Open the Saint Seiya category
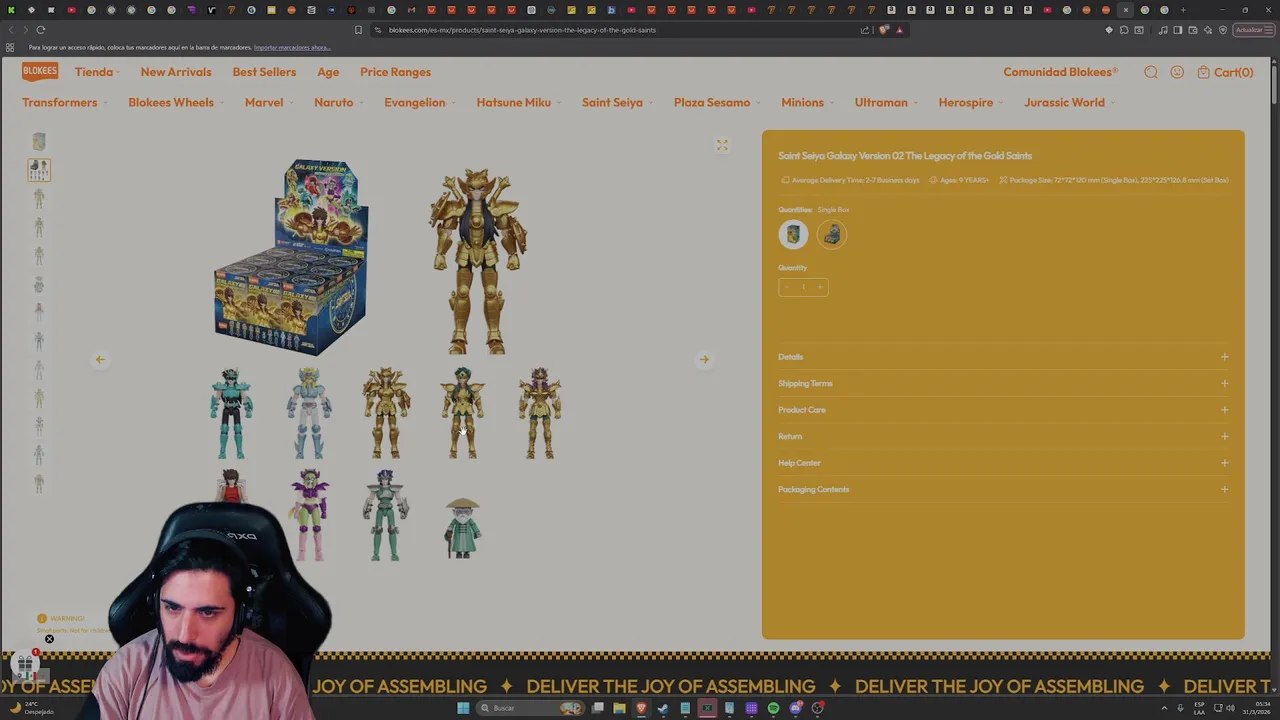This screenshot has width=1280, height=720. (x=617, y=102)
